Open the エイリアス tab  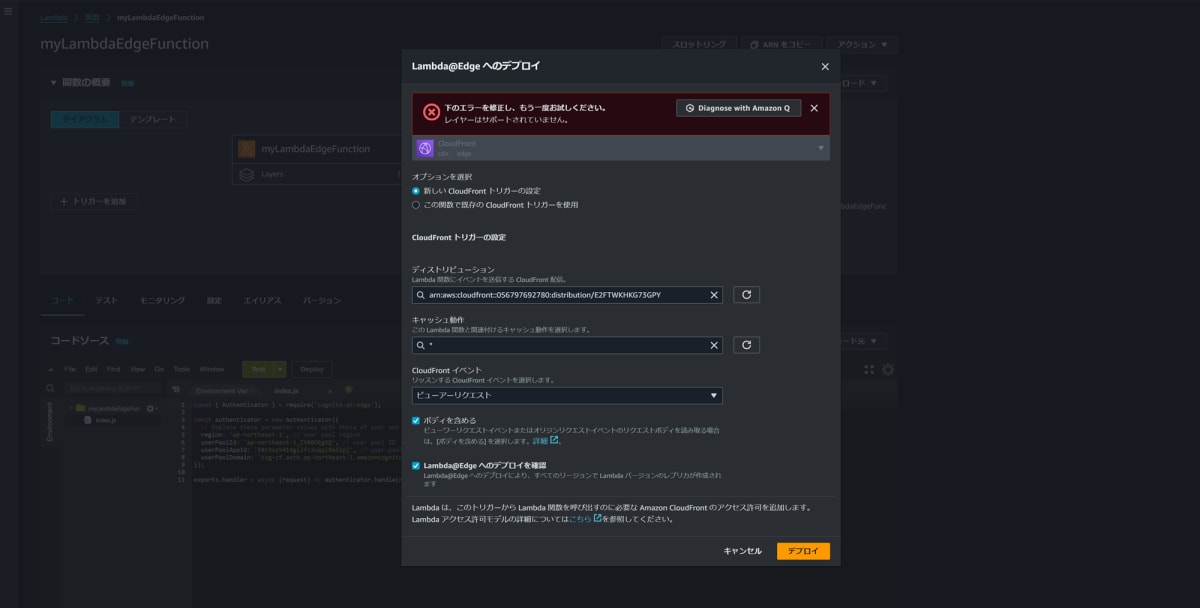point(263,300)
